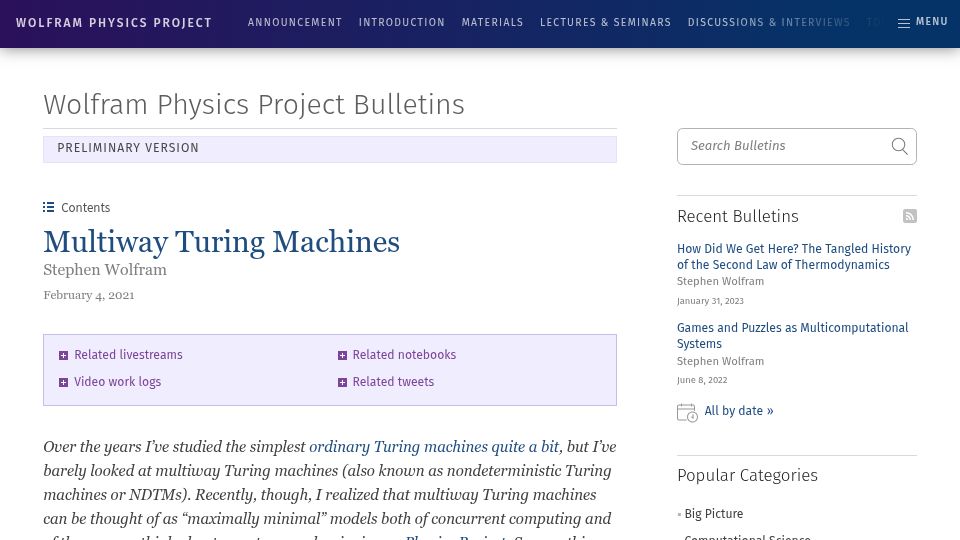Screen dimensions: 960x540
Task: Open the RSS feed icon
Action: [x=910, y=216]
